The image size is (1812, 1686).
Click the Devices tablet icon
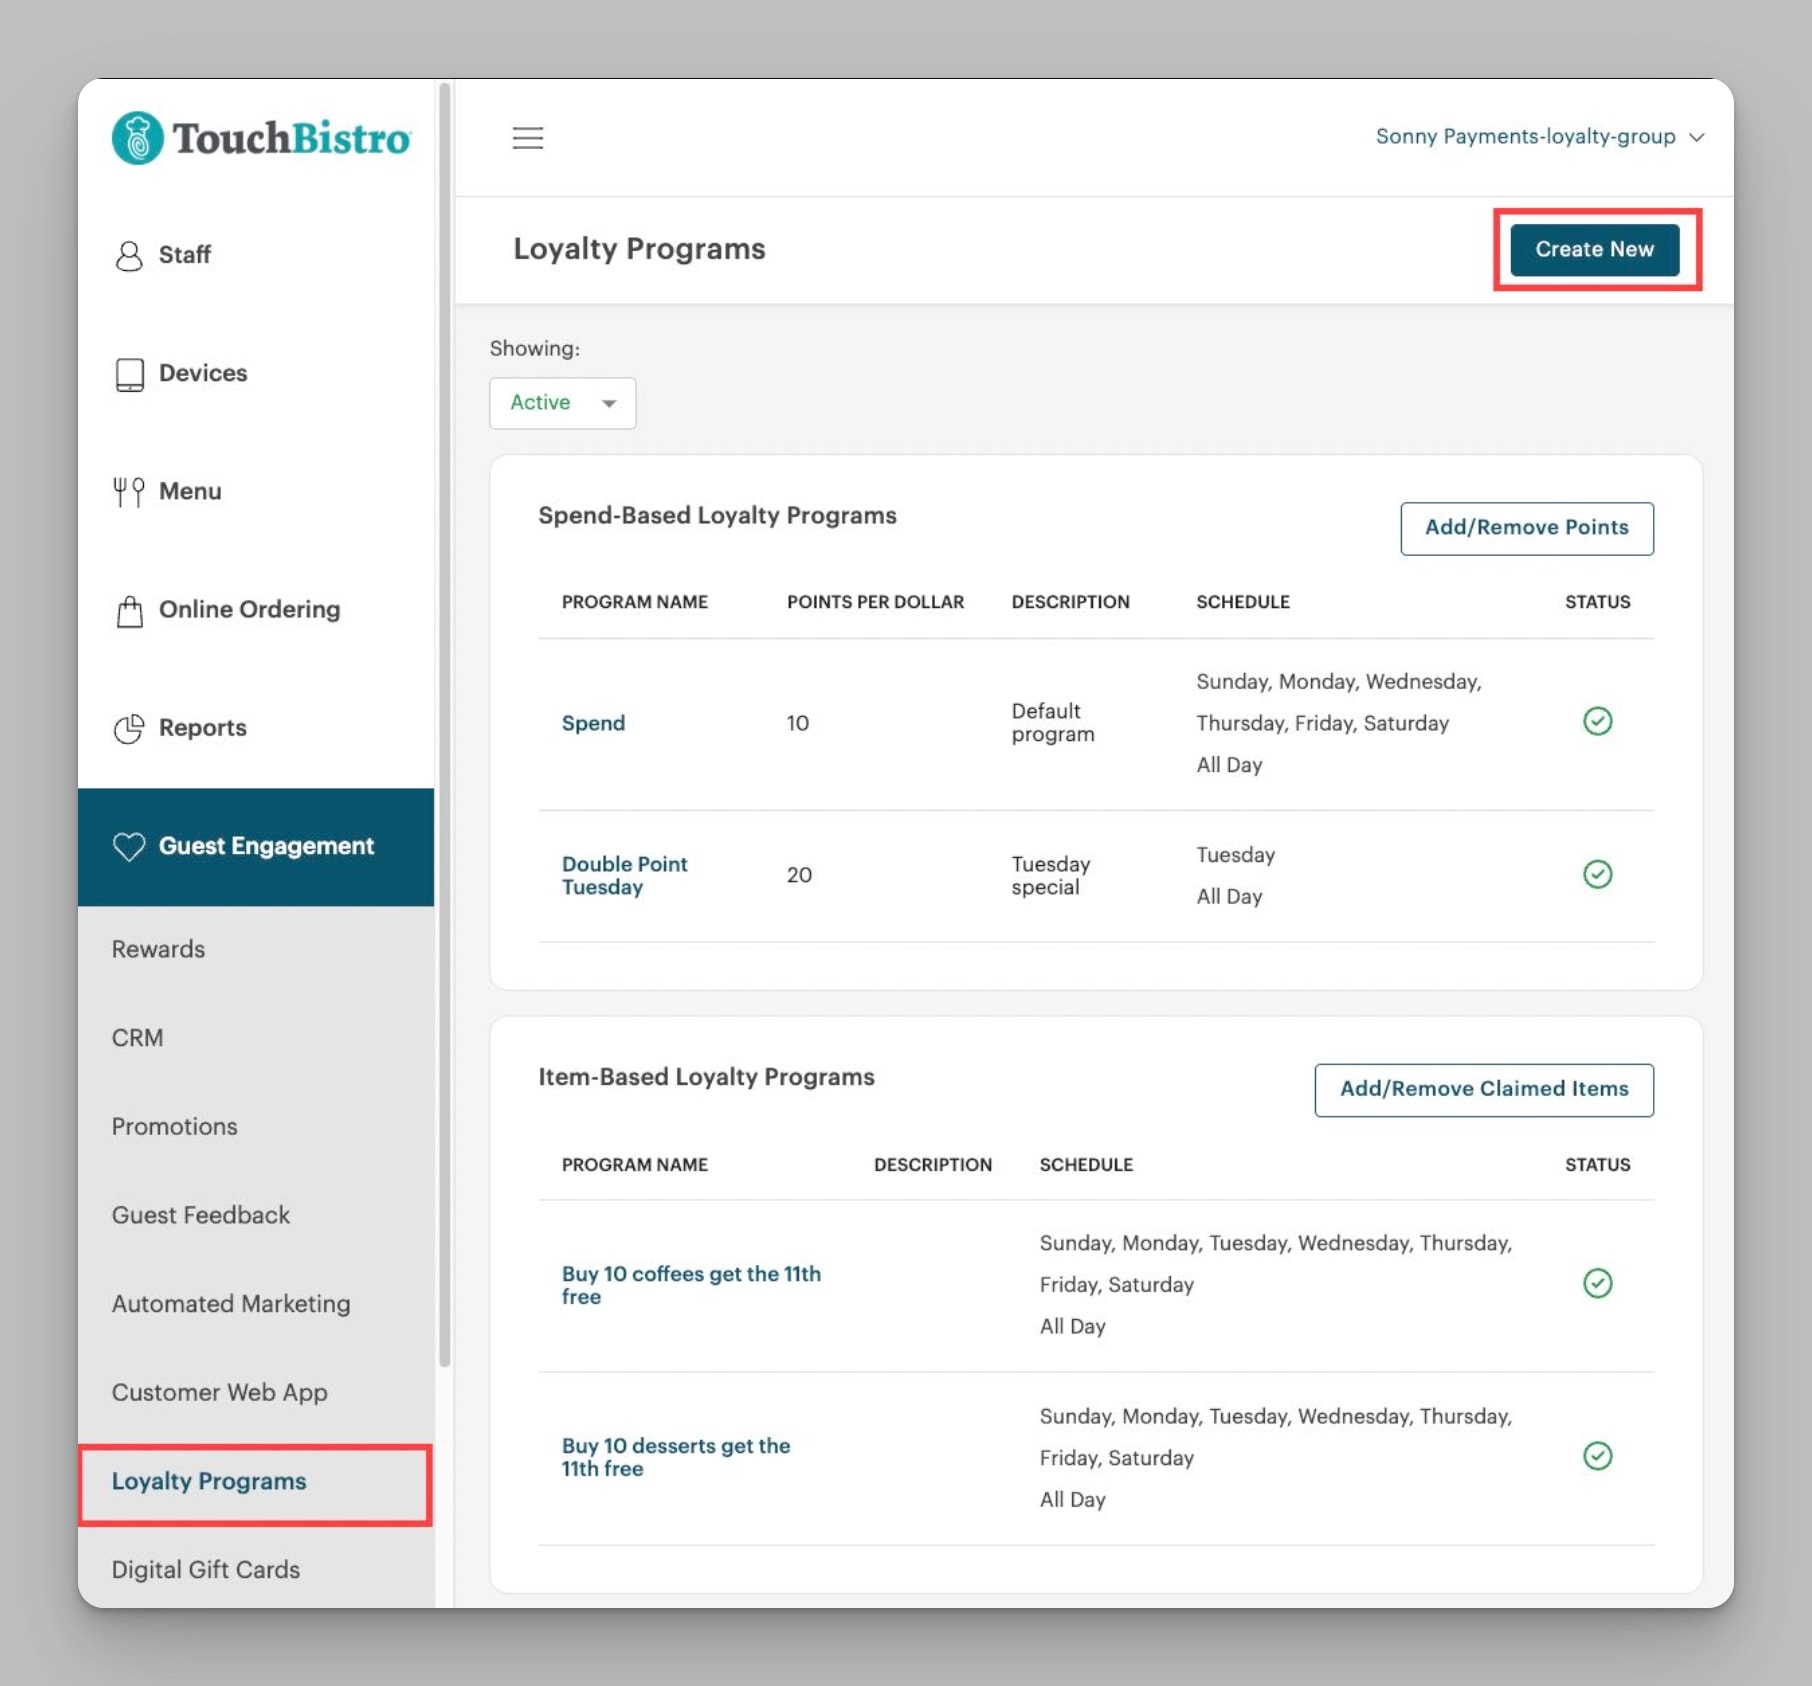[x=129, y=374]
